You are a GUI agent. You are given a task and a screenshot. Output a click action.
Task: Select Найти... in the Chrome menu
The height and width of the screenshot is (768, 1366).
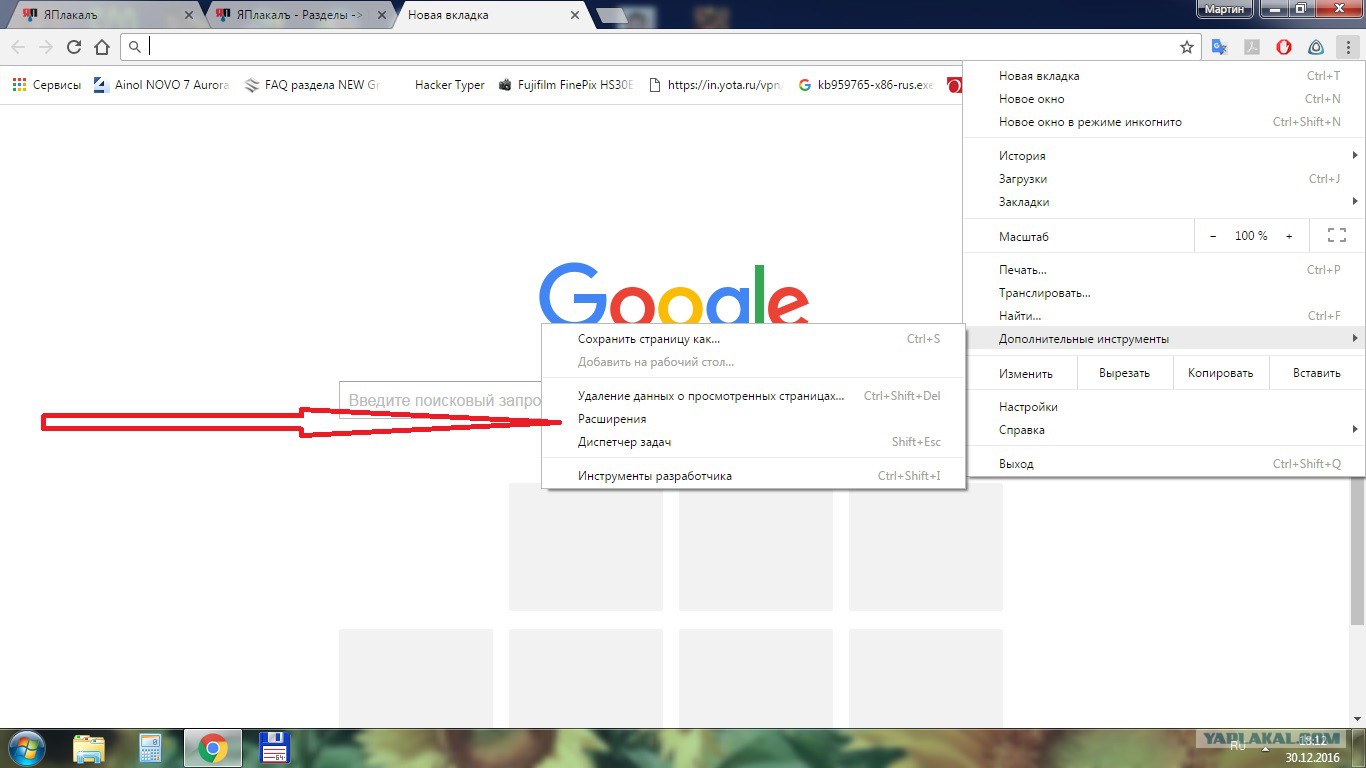coord(1164,316)
